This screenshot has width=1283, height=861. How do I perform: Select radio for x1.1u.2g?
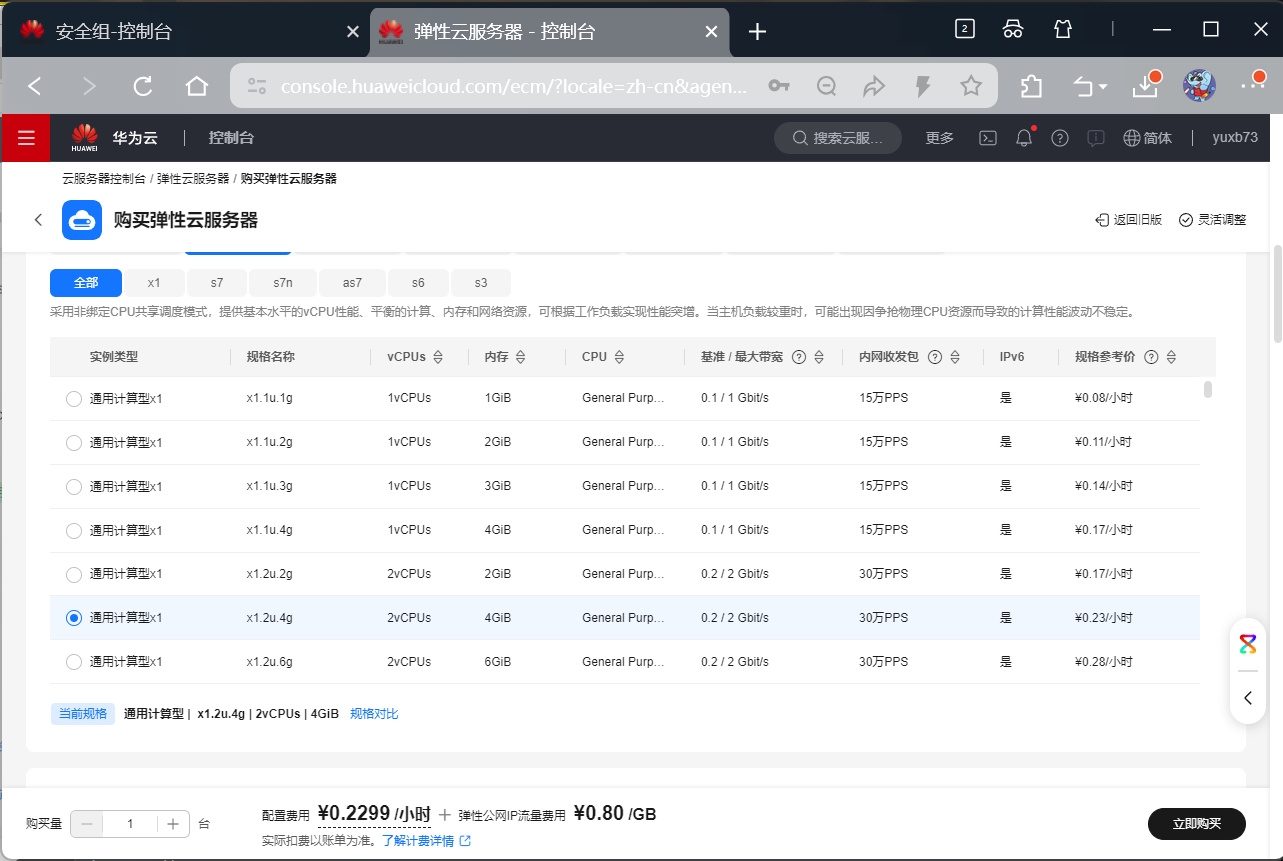click(73, 442)
